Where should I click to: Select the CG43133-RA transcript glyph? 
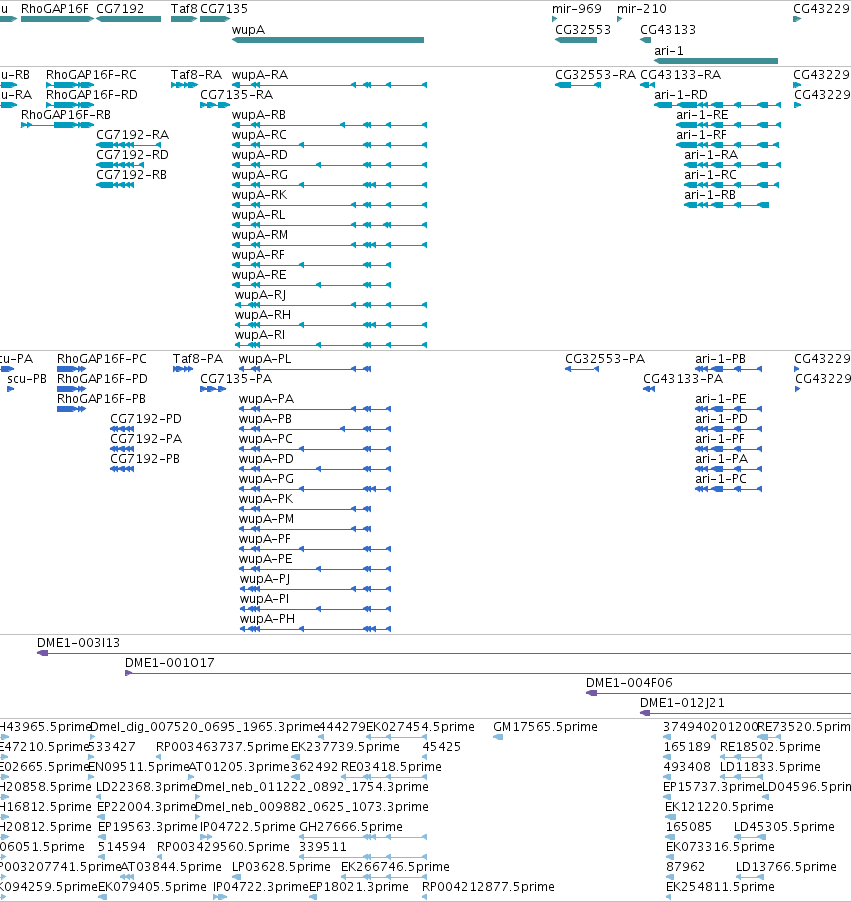tap(647, 85)
